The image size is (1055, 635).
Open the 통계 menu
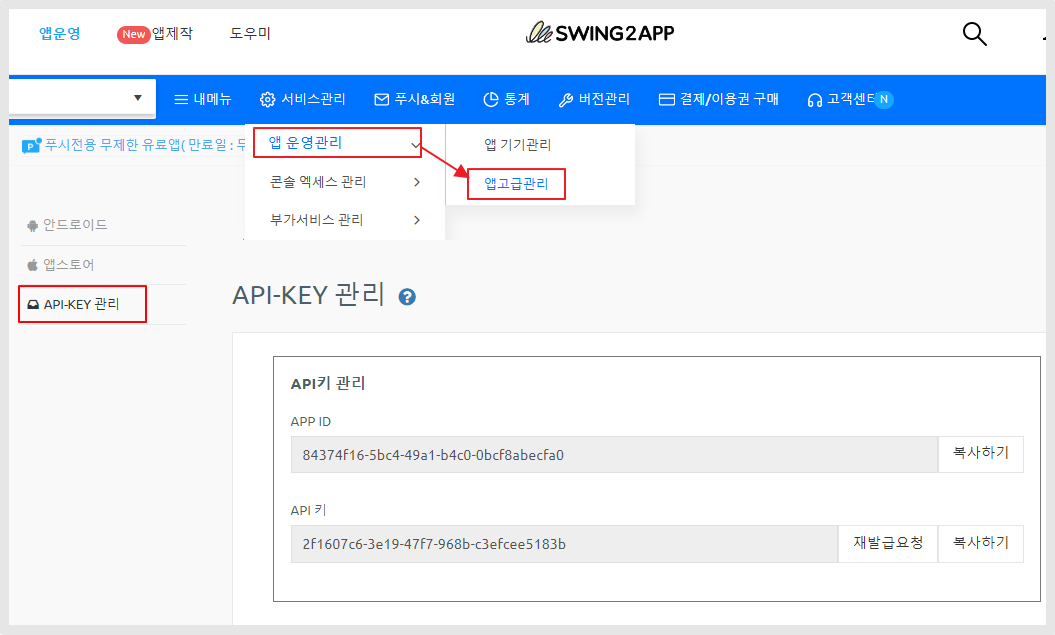tap(507, 100)
